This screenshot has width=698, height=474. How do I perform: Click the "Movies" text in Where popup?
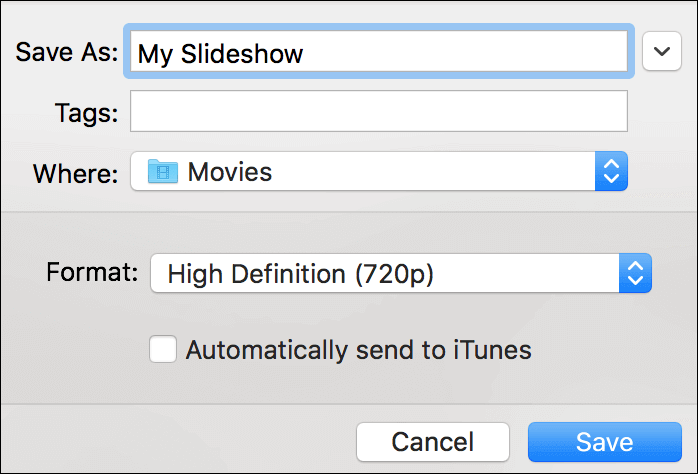pyautogui.click(x=230, y=172)
